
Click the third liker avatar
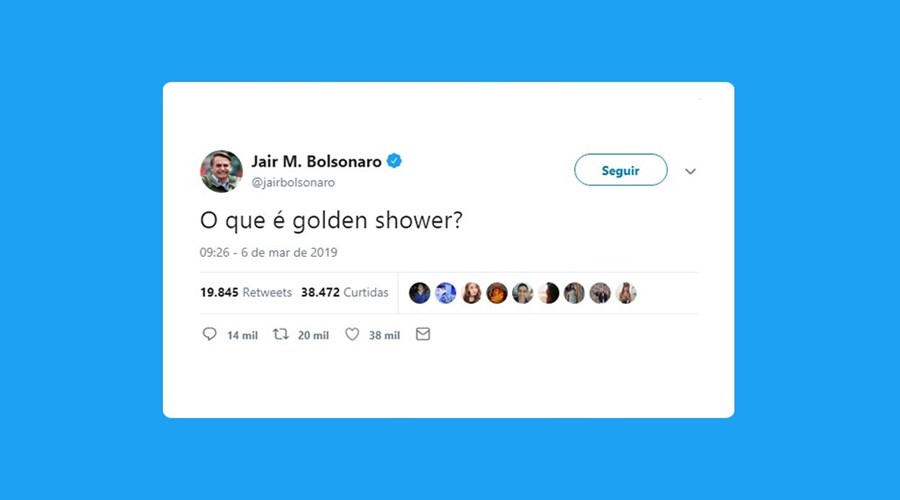coord(471,293)
